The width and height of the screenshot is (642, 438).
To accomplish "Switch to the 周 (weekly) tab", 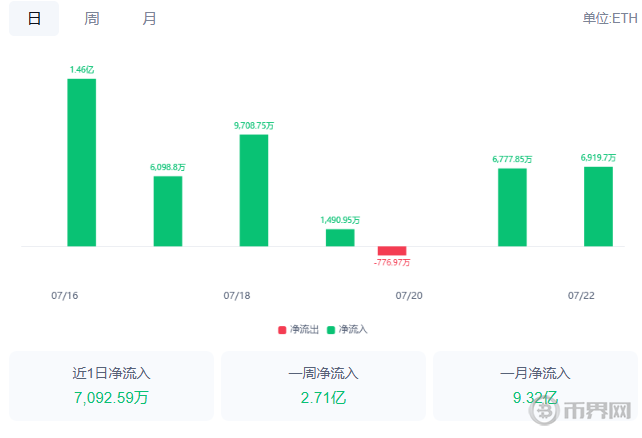I will [x=92, y=18].
